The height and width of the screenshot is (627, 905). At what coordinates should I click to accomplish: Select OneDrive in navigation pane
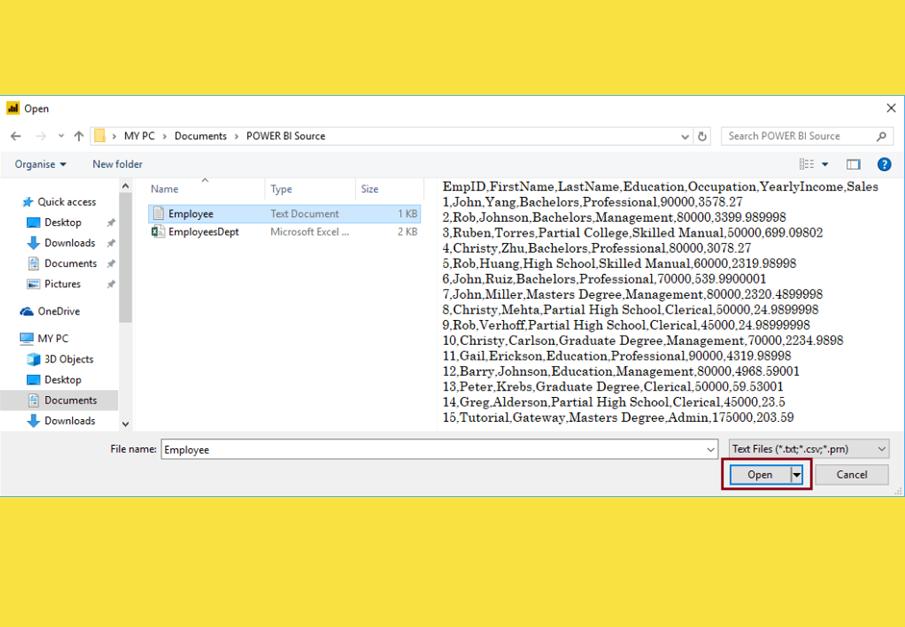[59, 311]
